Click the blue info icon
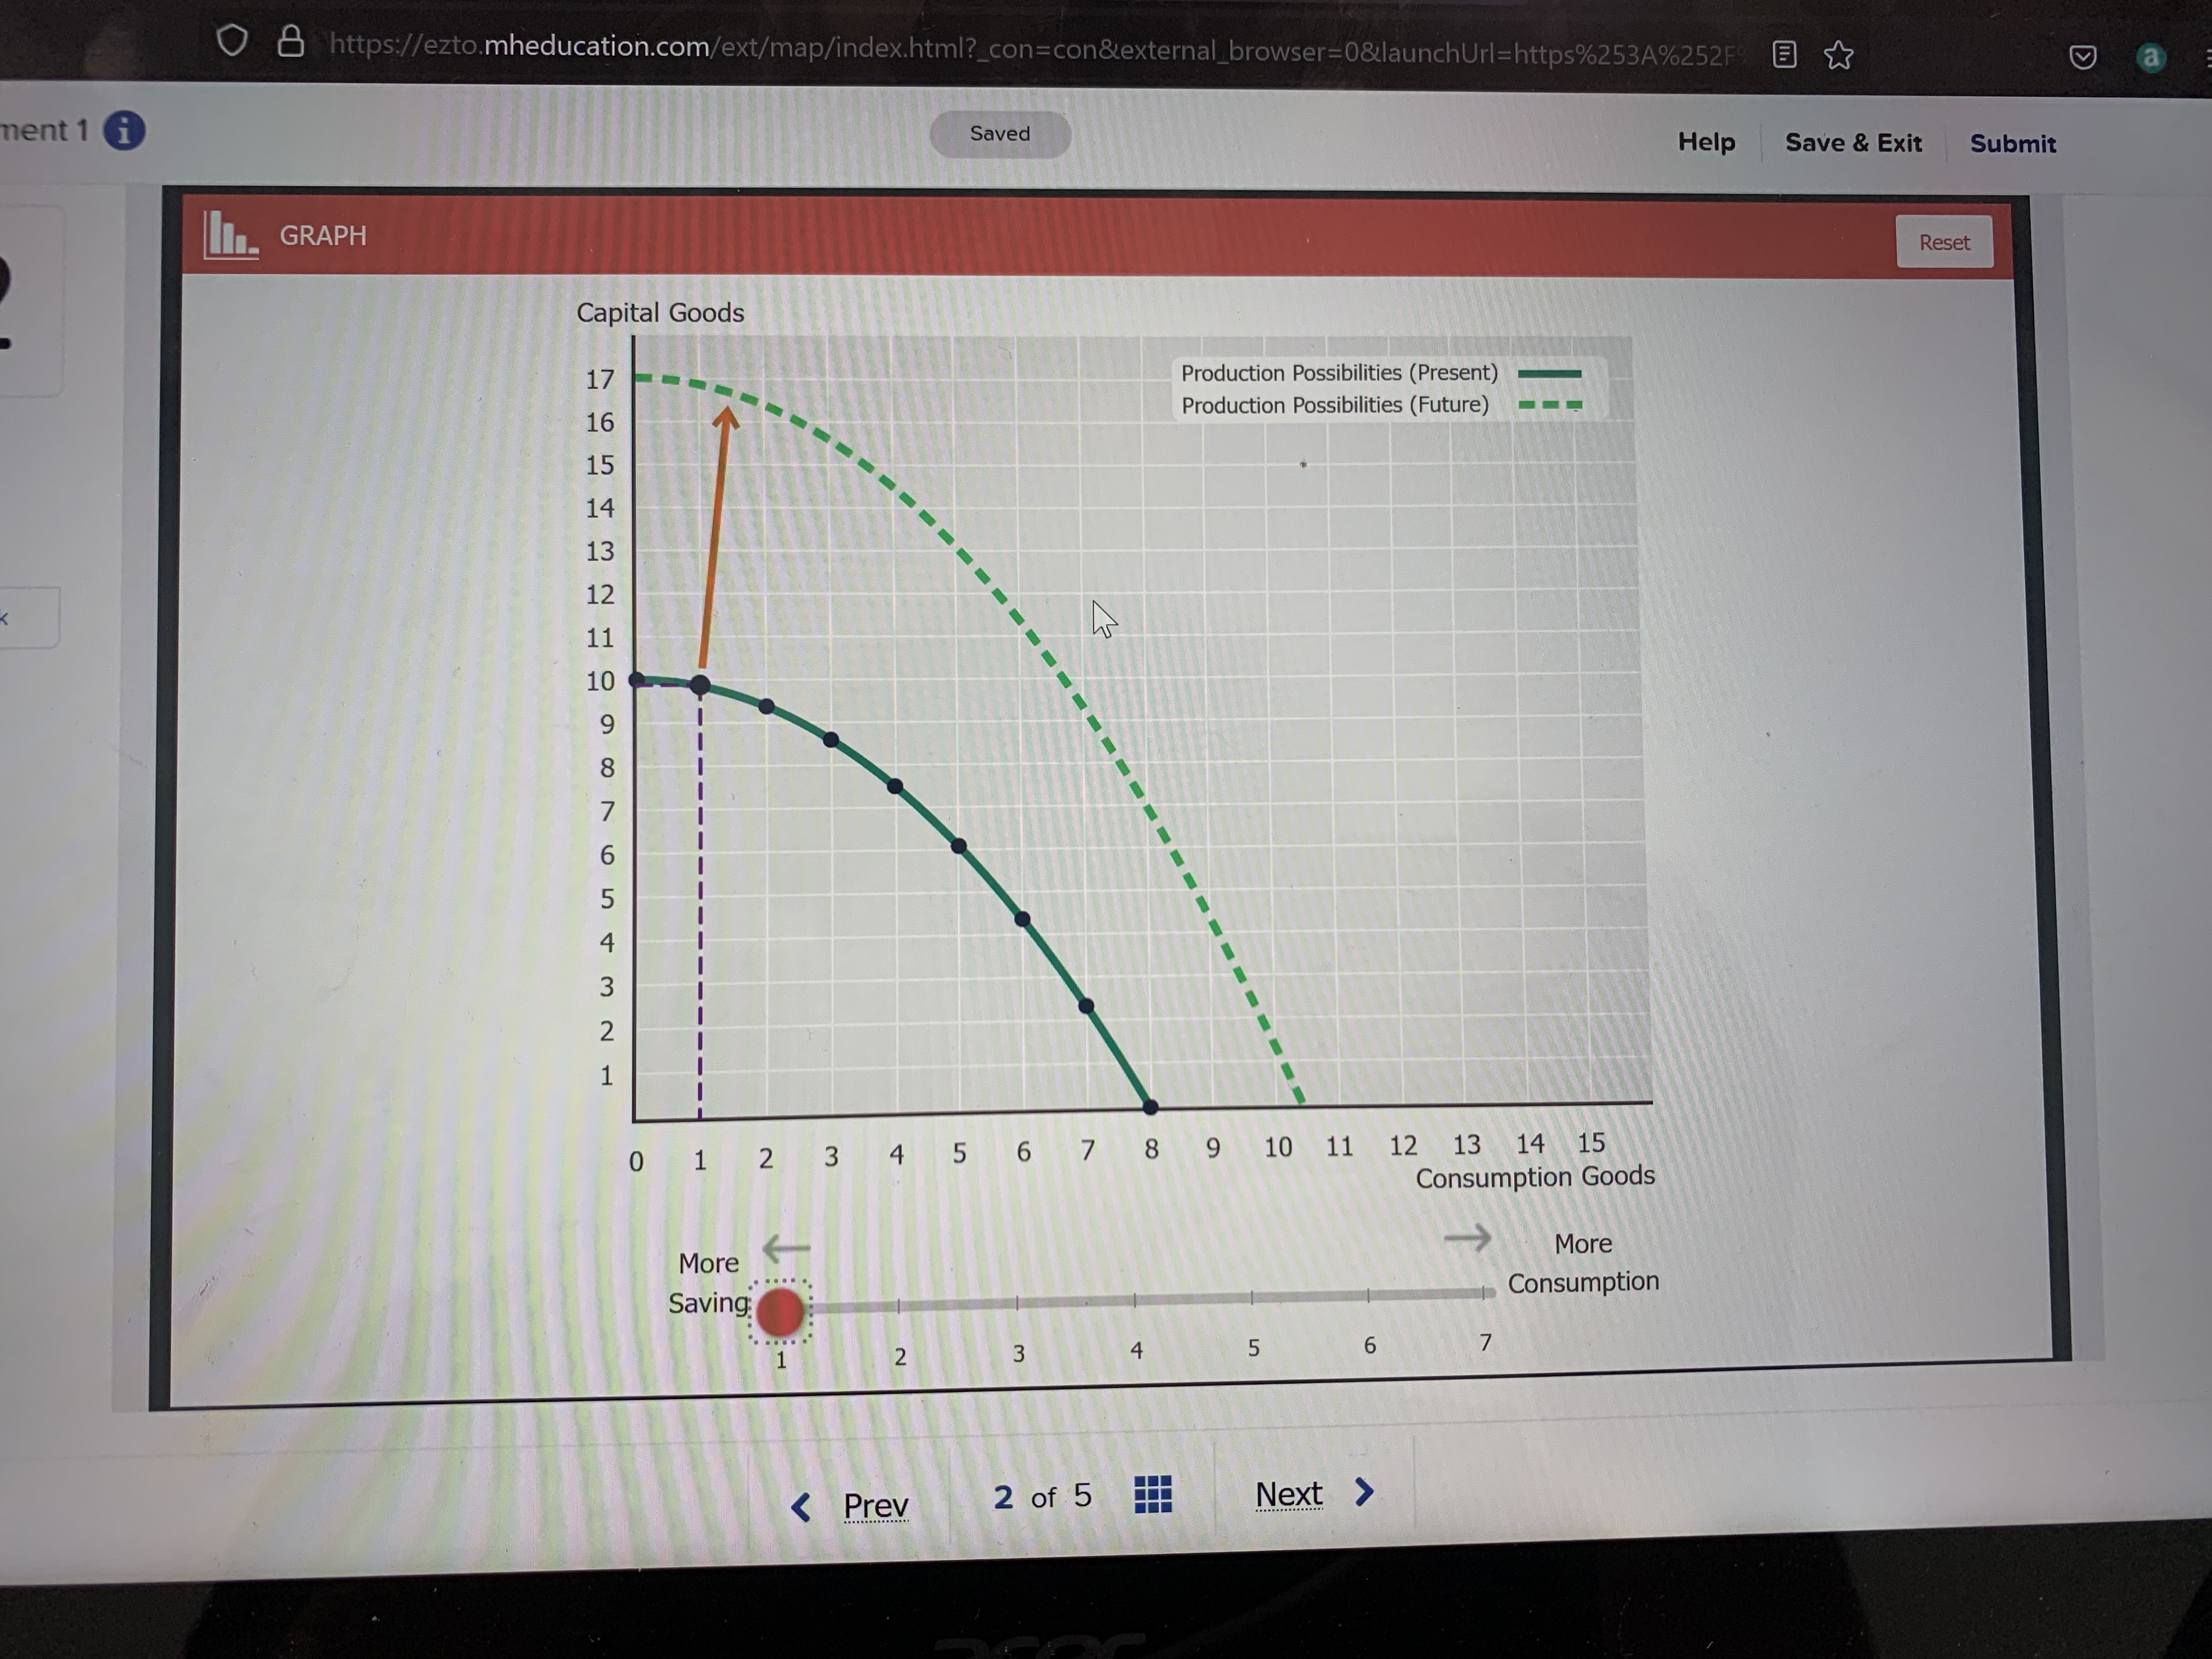2212x1659 pixels. [124, 131]
